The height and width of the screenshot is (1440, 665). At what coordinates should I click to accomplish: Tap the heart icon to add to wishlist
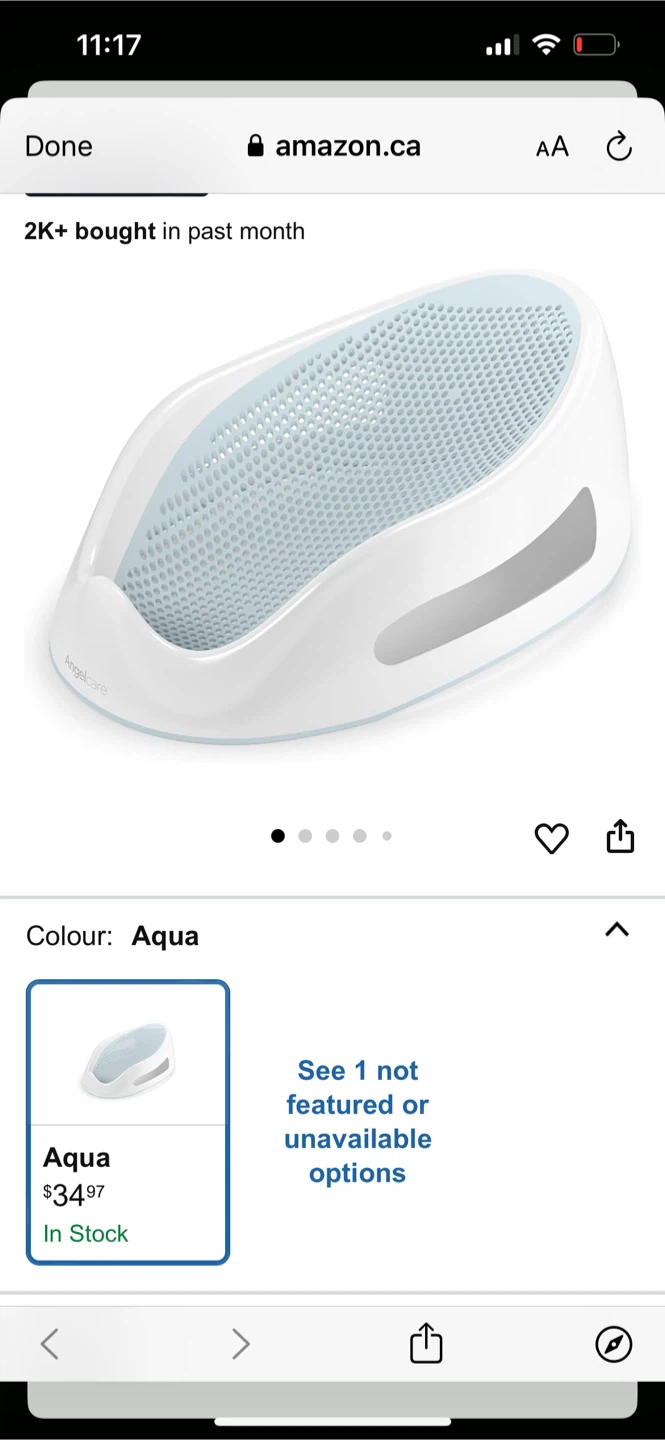(x=551, y=838)
